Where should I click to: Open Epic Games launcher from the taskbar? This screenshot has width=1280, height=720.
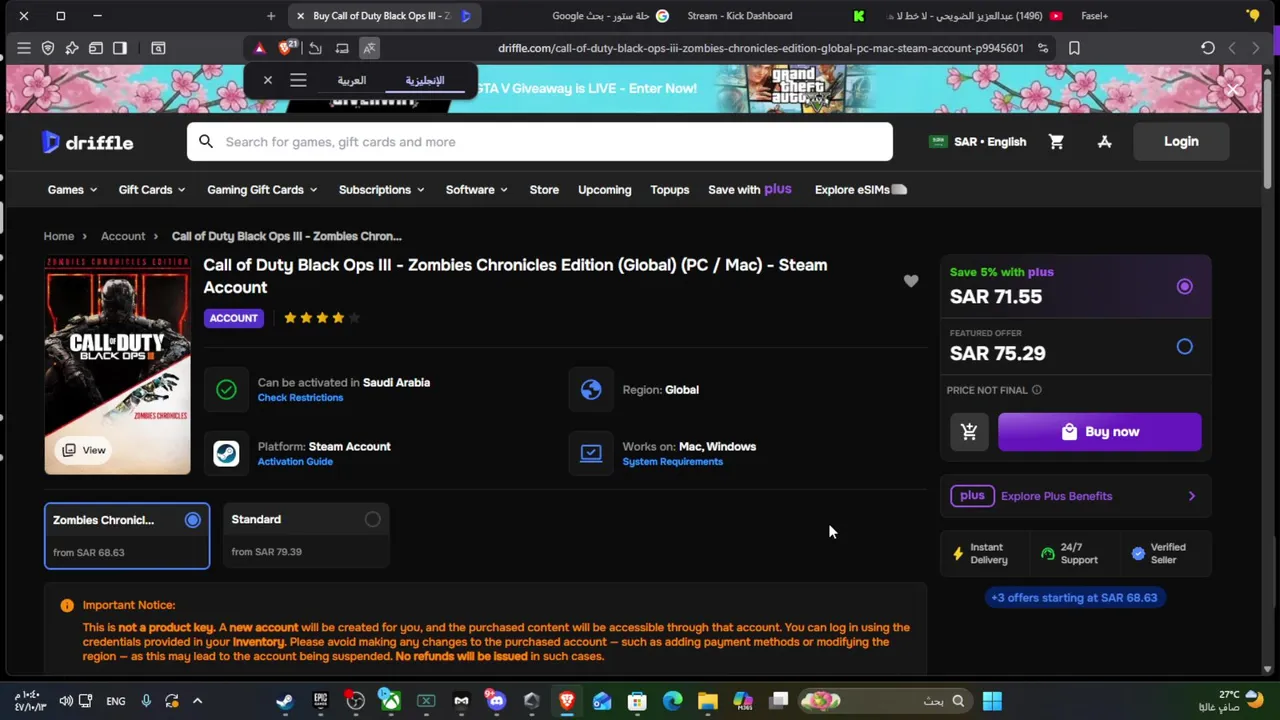coord(320,701)
